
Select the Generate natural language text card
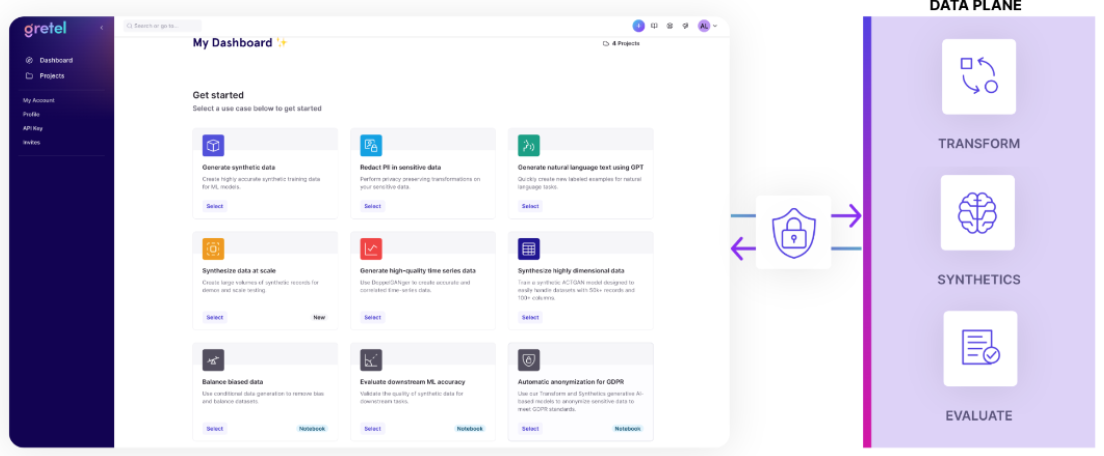pos(530,206)
